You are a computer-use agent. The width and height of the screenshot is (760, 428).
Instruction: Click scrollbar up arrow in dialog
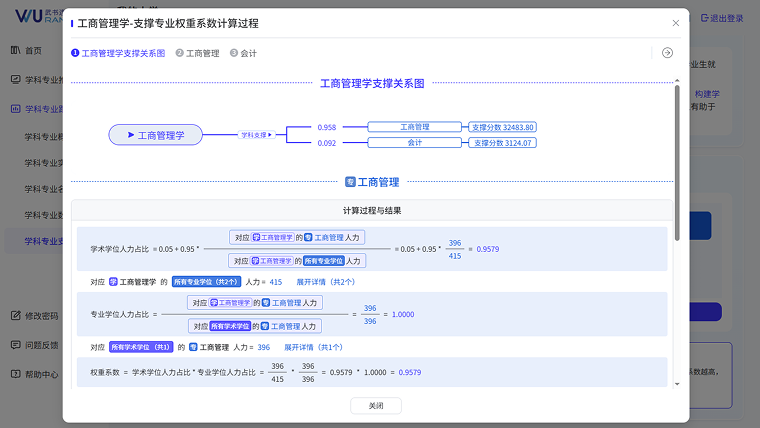[x=677, y=80]
